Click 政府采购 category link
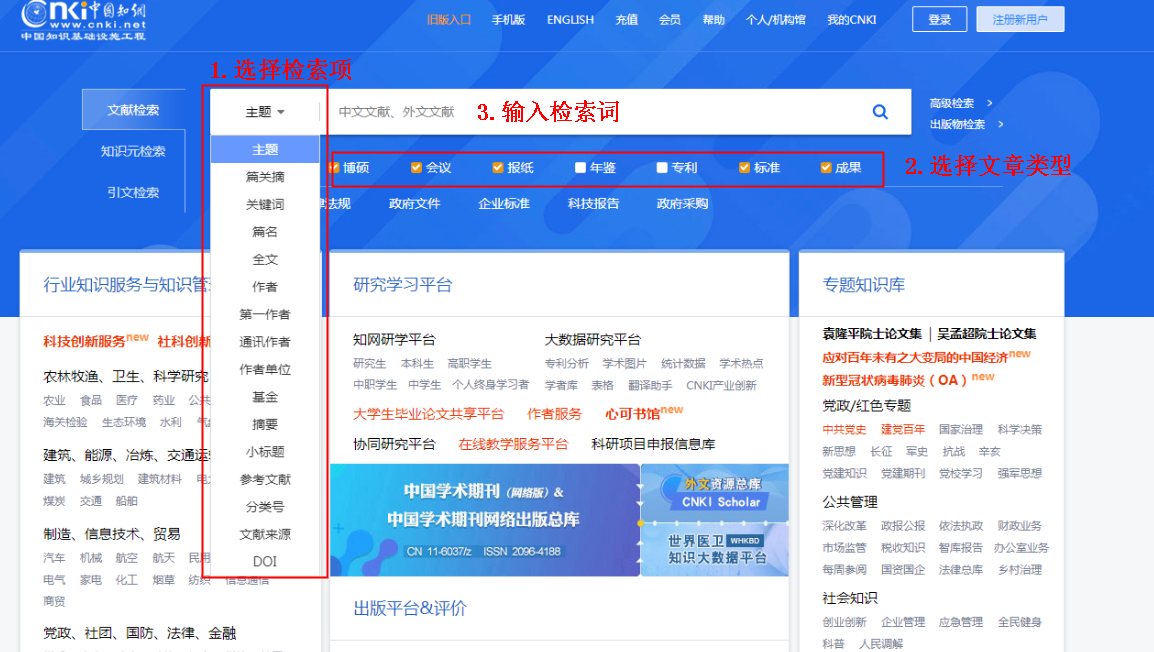Screen dimensions: 1154x652 [682, 203]
